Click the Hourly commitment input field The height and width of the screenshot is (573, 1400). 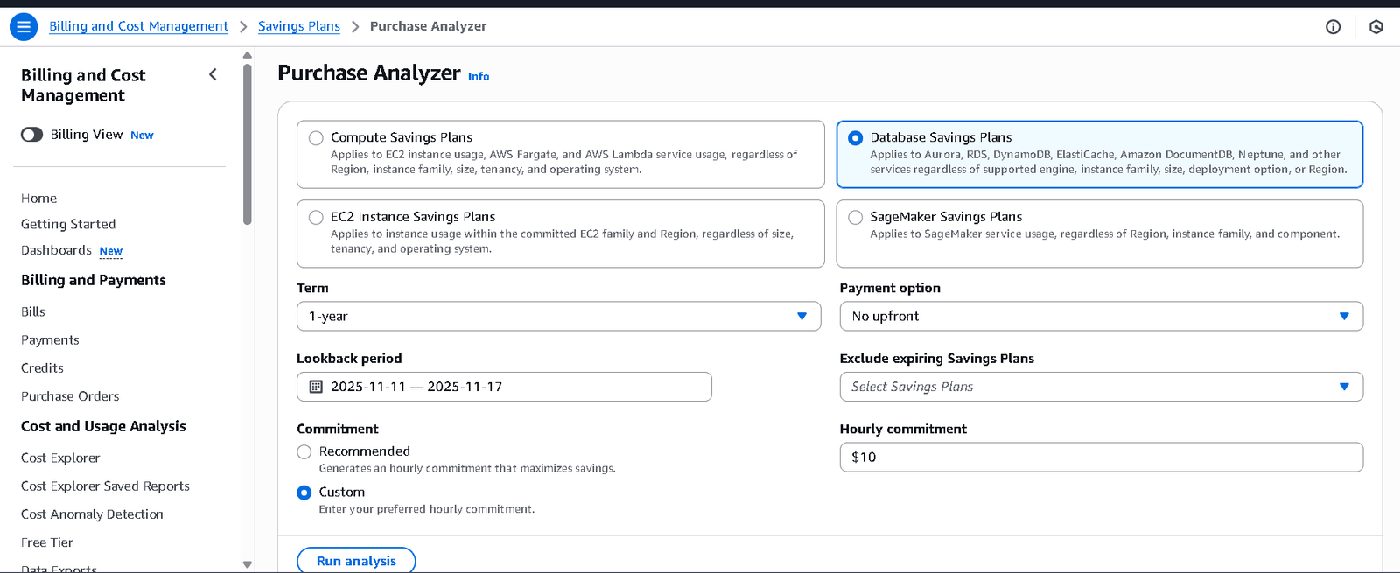(x=1101, y=457)
